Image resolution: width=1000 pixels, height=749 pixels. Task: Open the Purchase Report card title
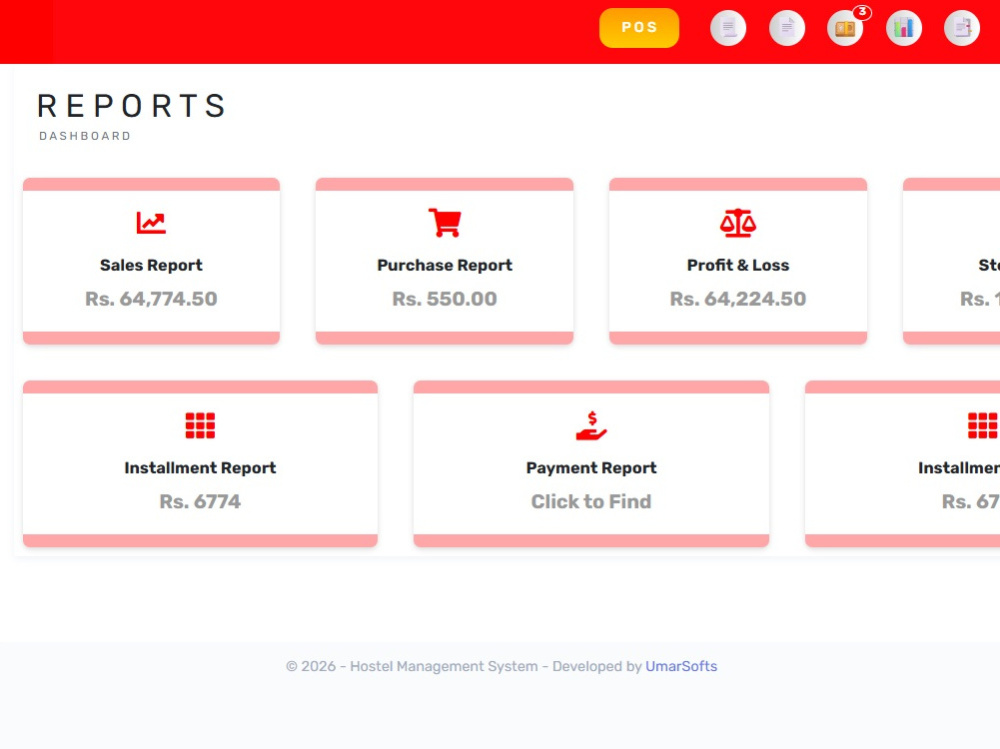tap(445, 265)
